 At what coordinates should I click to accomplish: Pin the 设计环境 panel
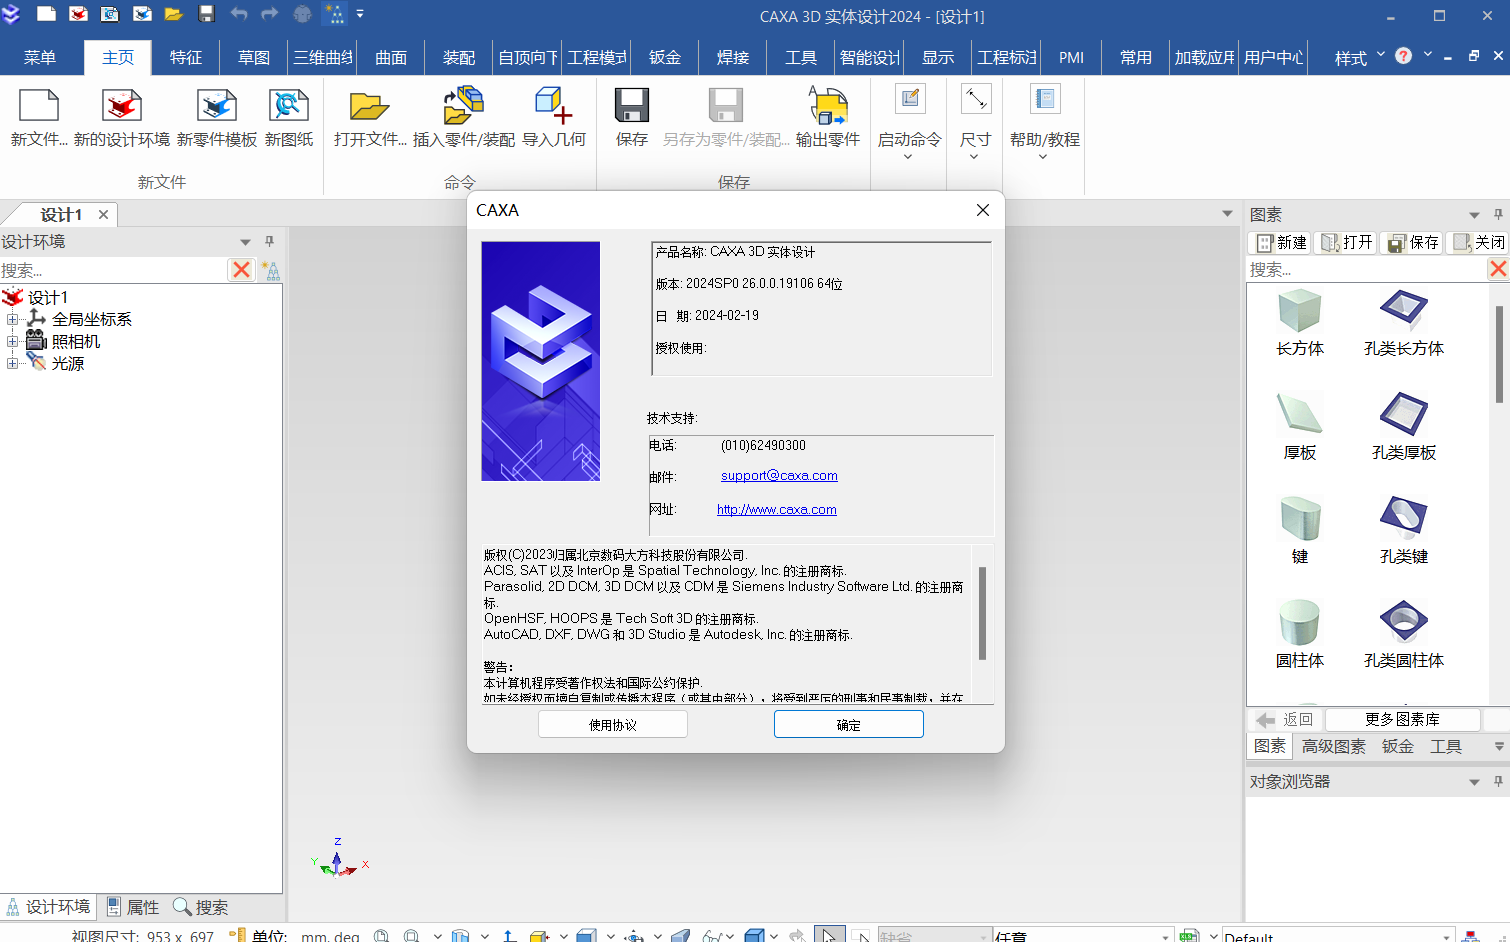pos(269,242)
